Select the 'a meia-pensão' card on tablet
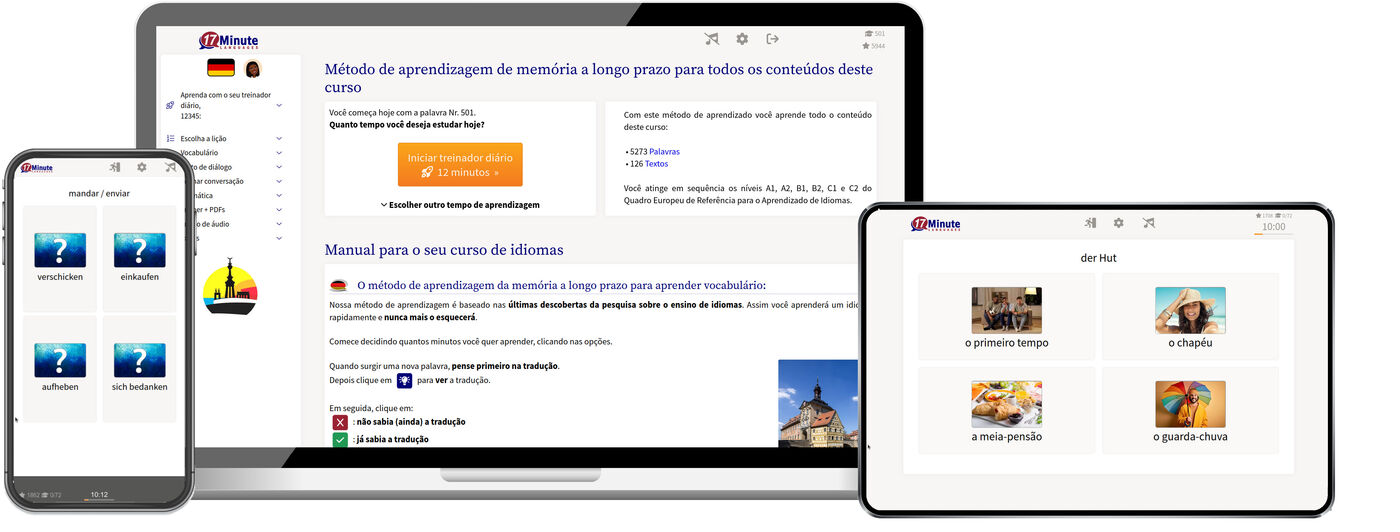 [1007, 410]
